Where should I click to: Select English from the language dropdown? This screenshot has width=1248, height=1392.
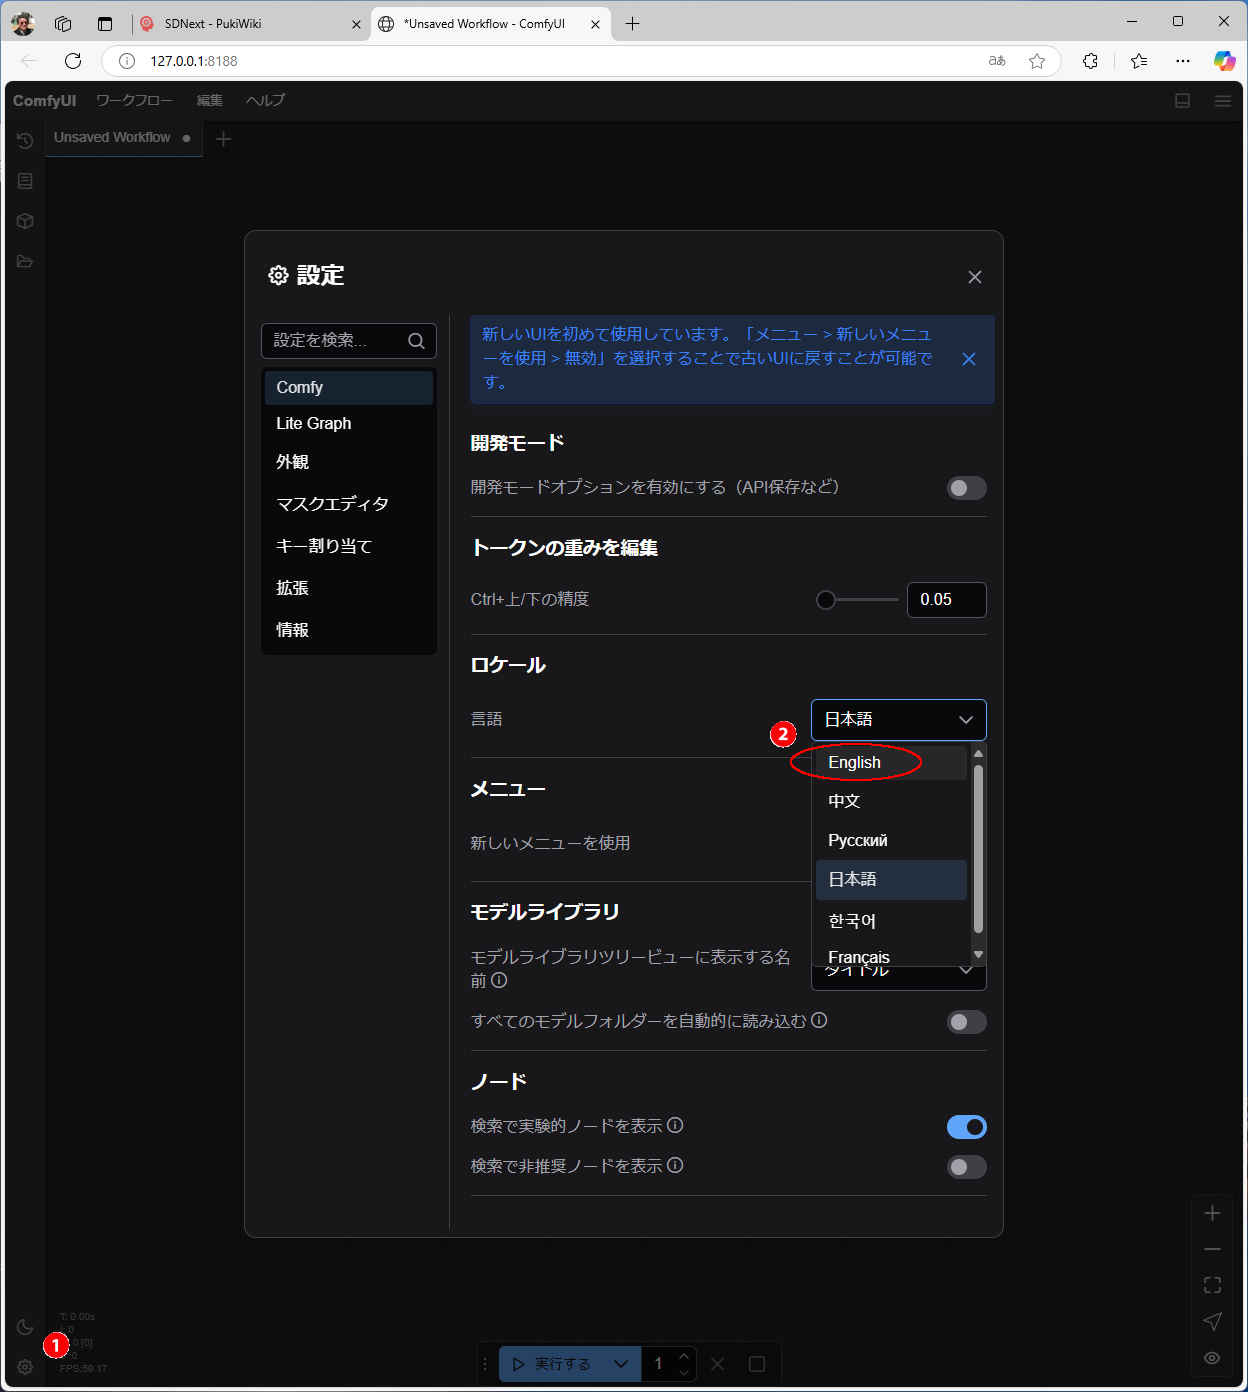coord(855,762)
